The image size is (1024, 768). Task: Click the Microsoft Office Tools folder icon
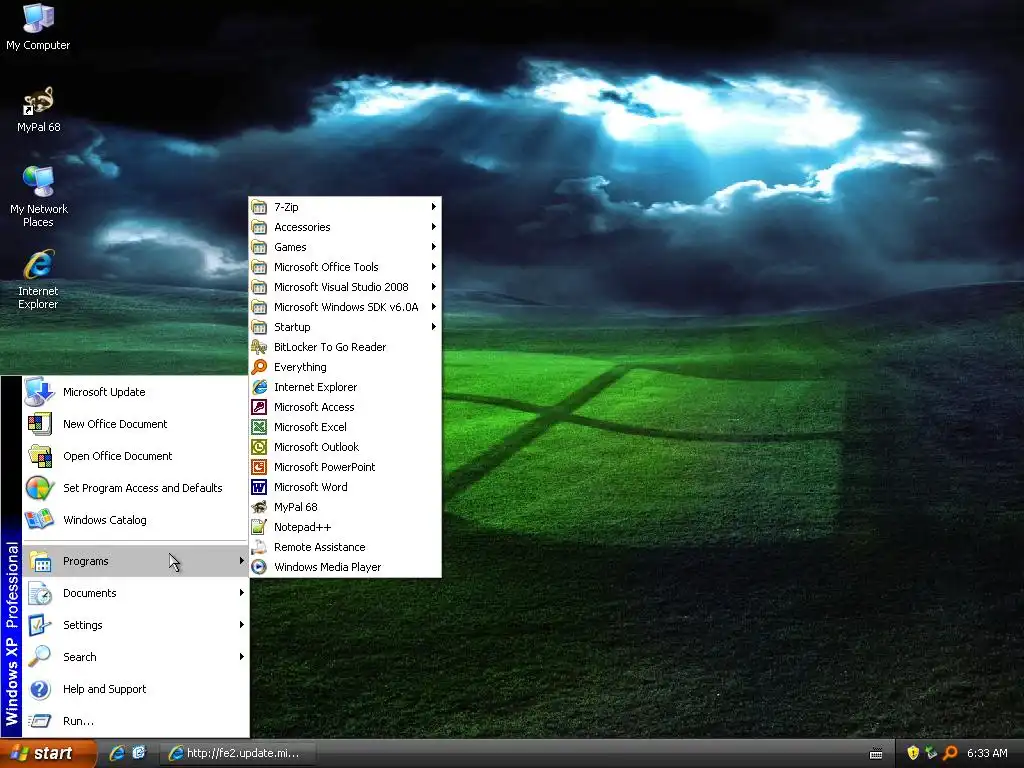tap(259, 267)
